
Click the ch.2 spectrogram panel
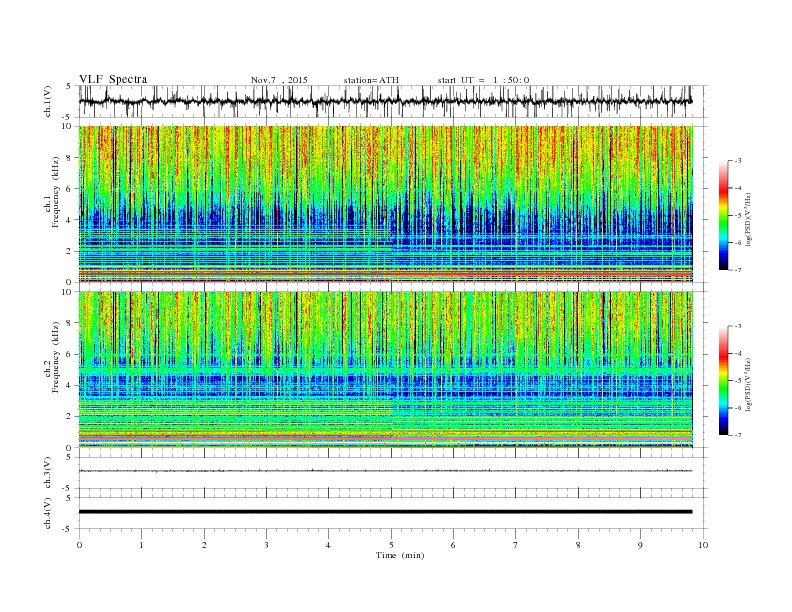coord(386,370)
